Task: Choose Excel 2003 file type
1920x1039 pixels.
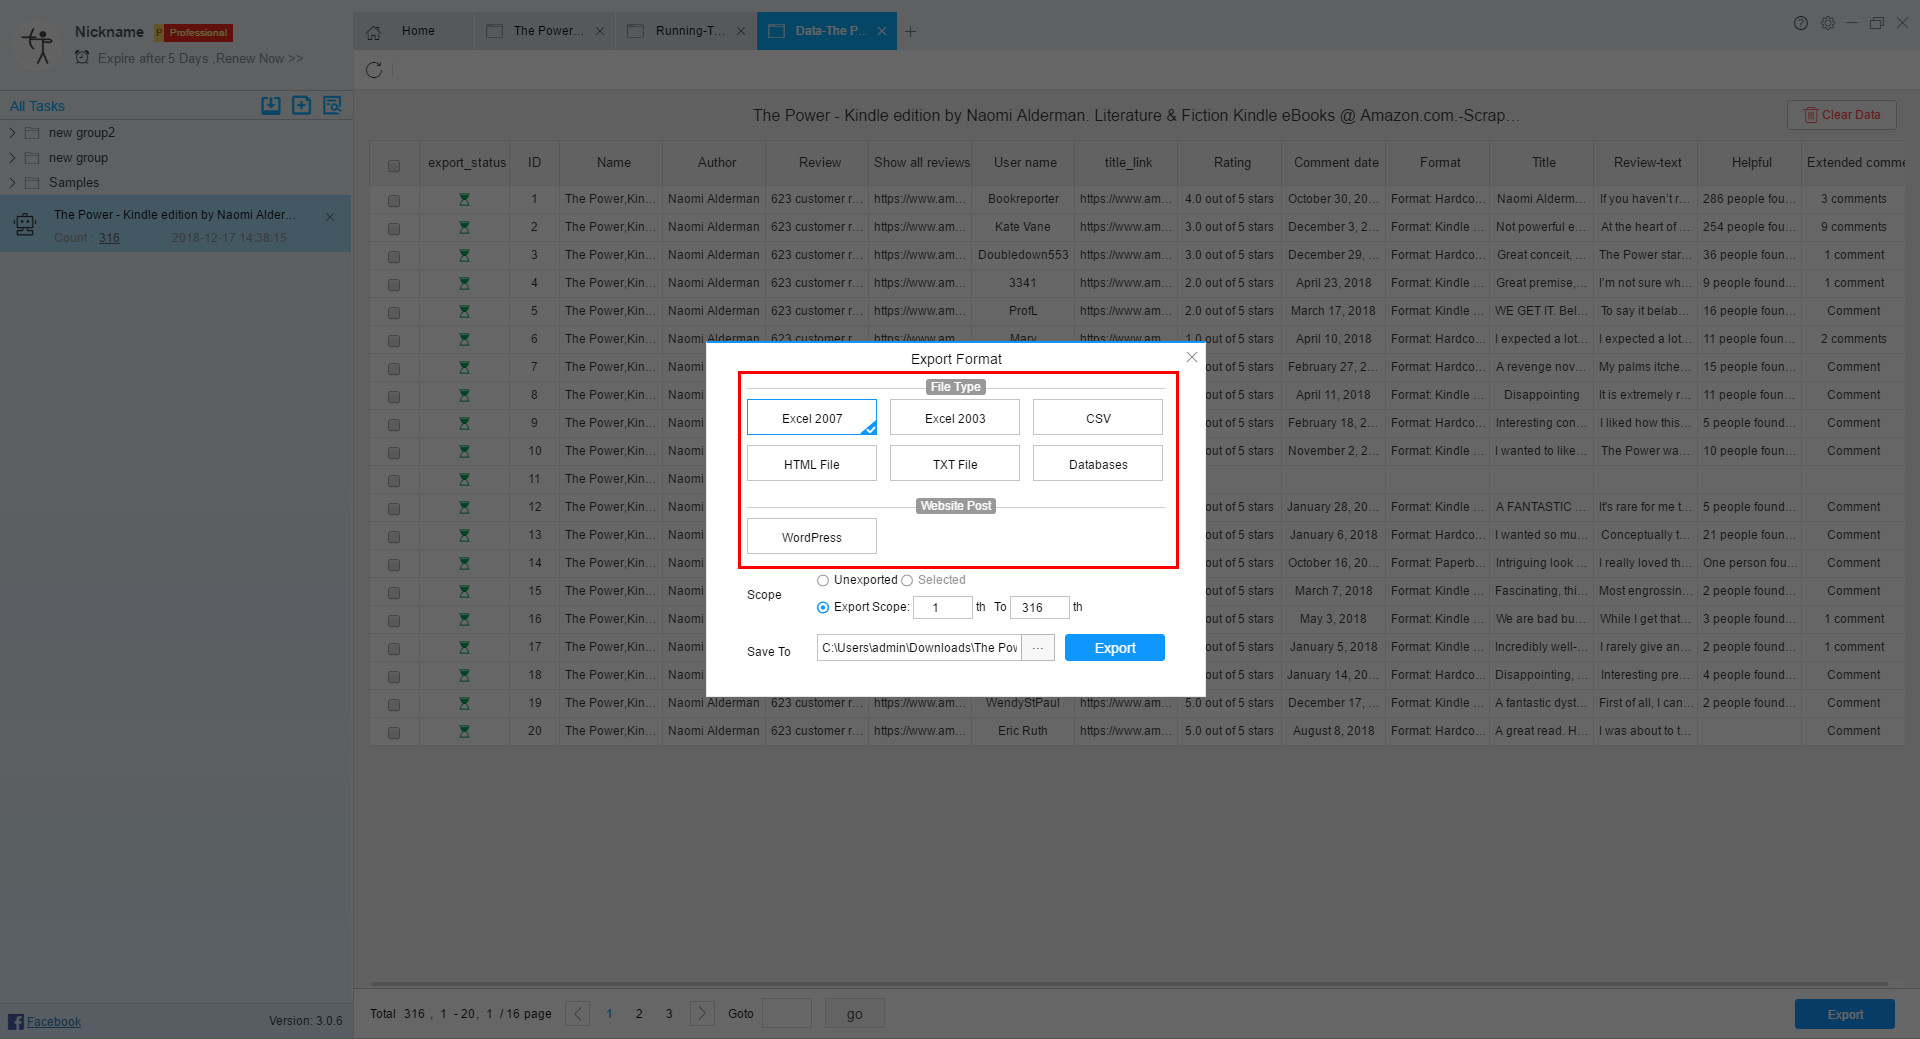Action: click(955, 417)
